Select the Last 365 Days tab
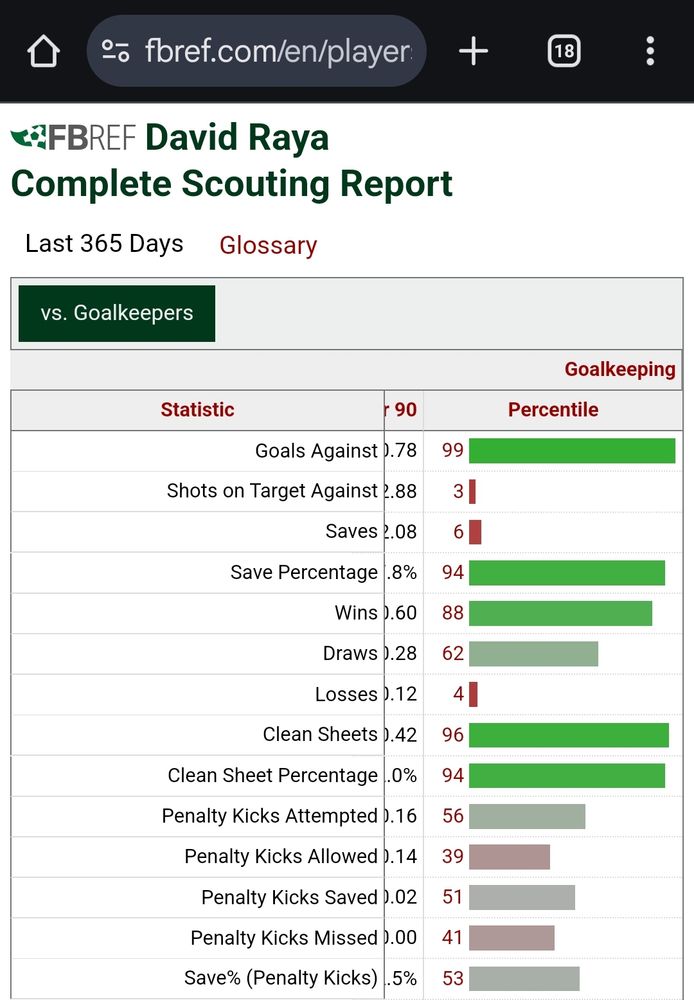The width and height of the screenshot is (694, 1000). coord(104,244)
